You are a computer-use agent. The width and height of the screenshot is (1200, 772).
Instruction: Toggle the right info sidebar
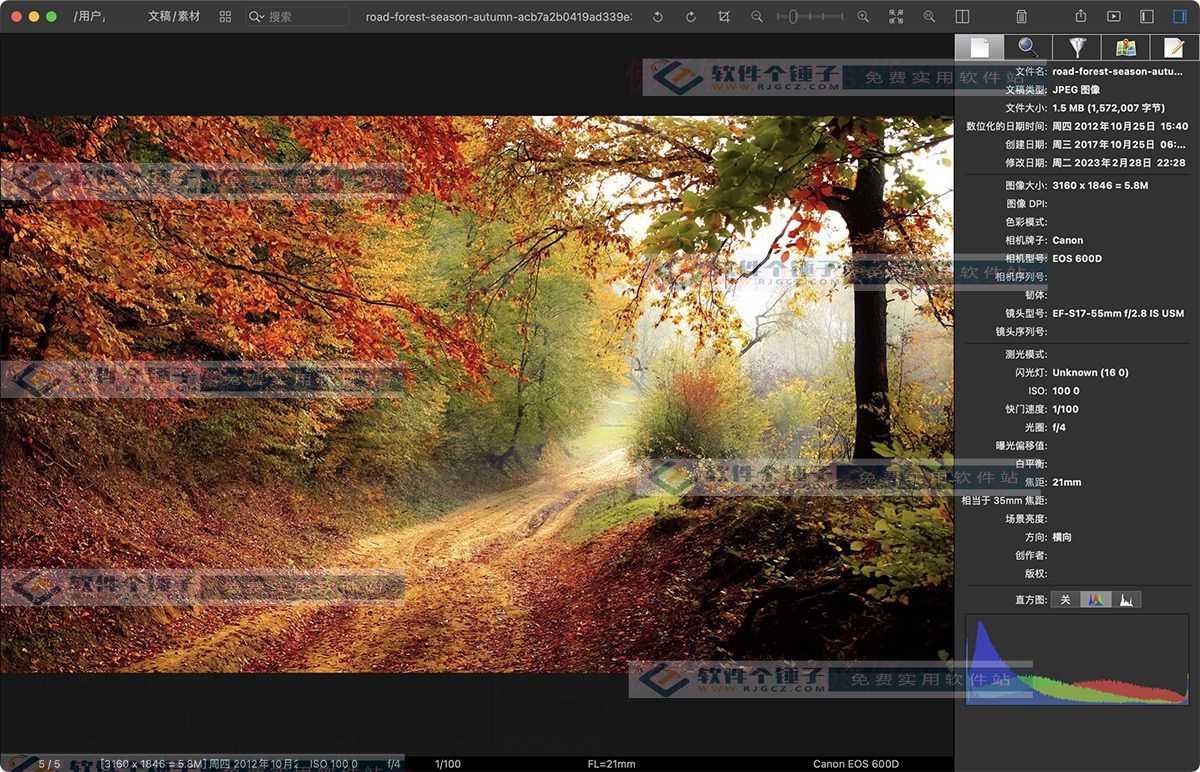[1179, 17]
